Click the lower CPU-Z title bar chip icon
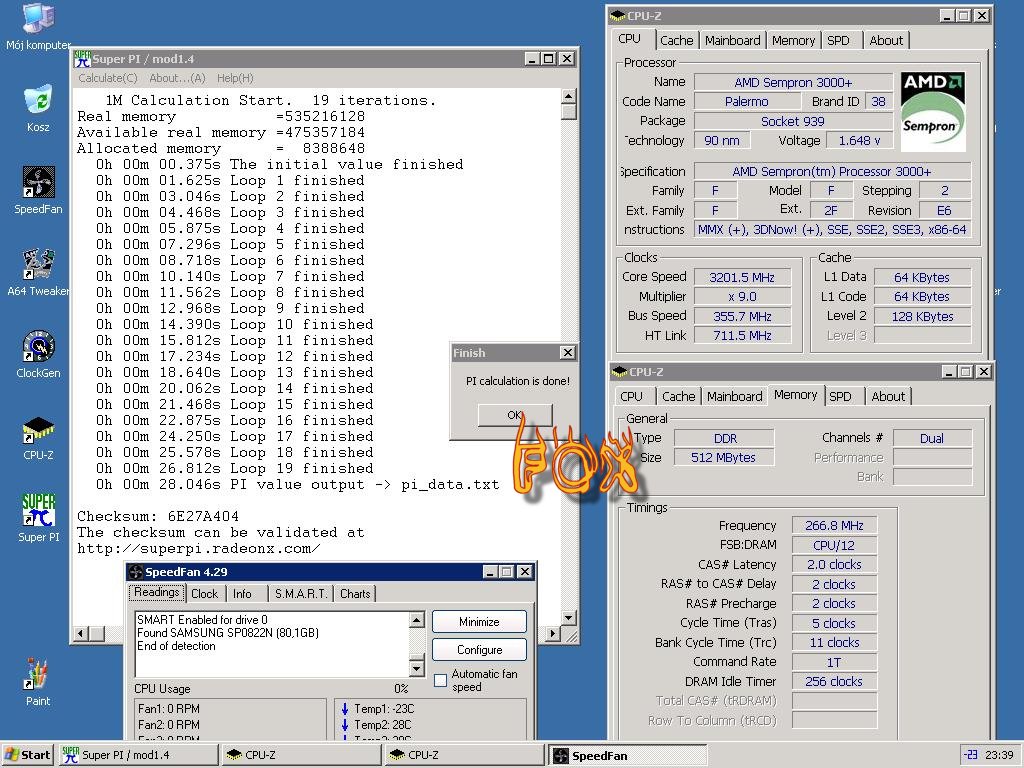This screenshot has width=1024, height=768. click(x=619, y=372)
